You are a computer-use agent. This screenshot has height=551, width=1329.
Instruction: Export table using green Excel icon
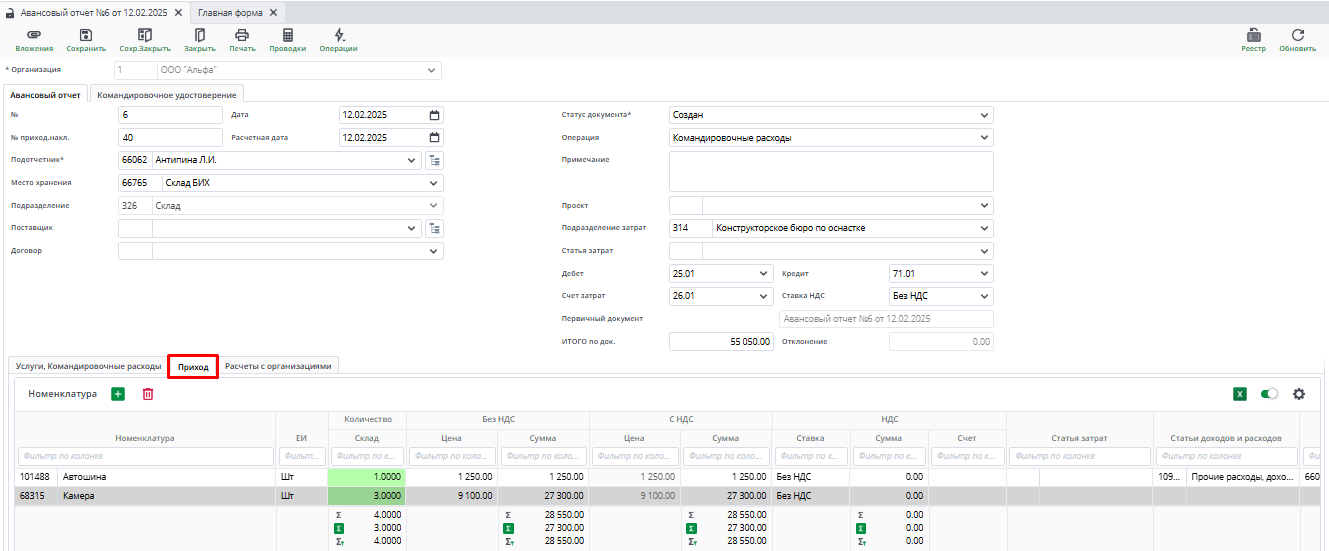(x=1240, y=394)
